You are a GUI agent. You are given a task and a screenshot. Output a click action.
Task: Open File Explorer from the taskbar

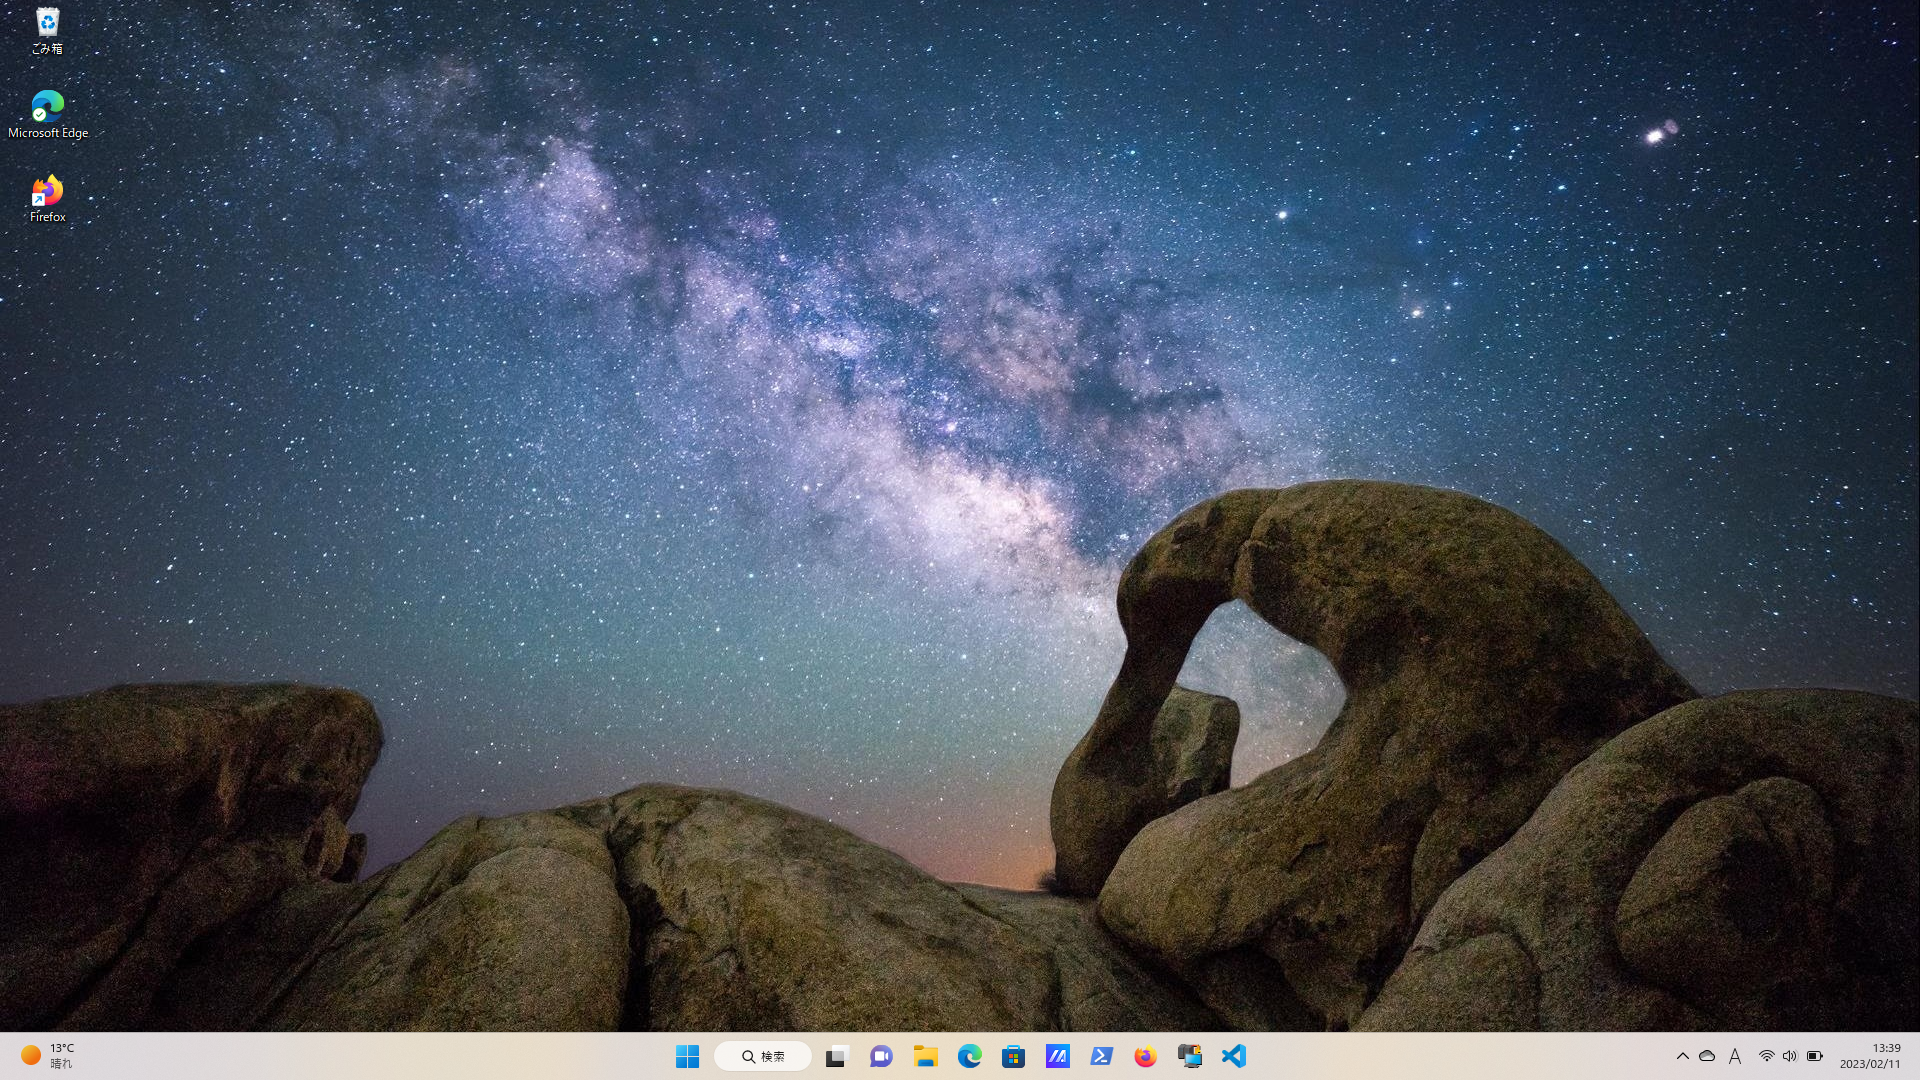tap(925, 1056)
